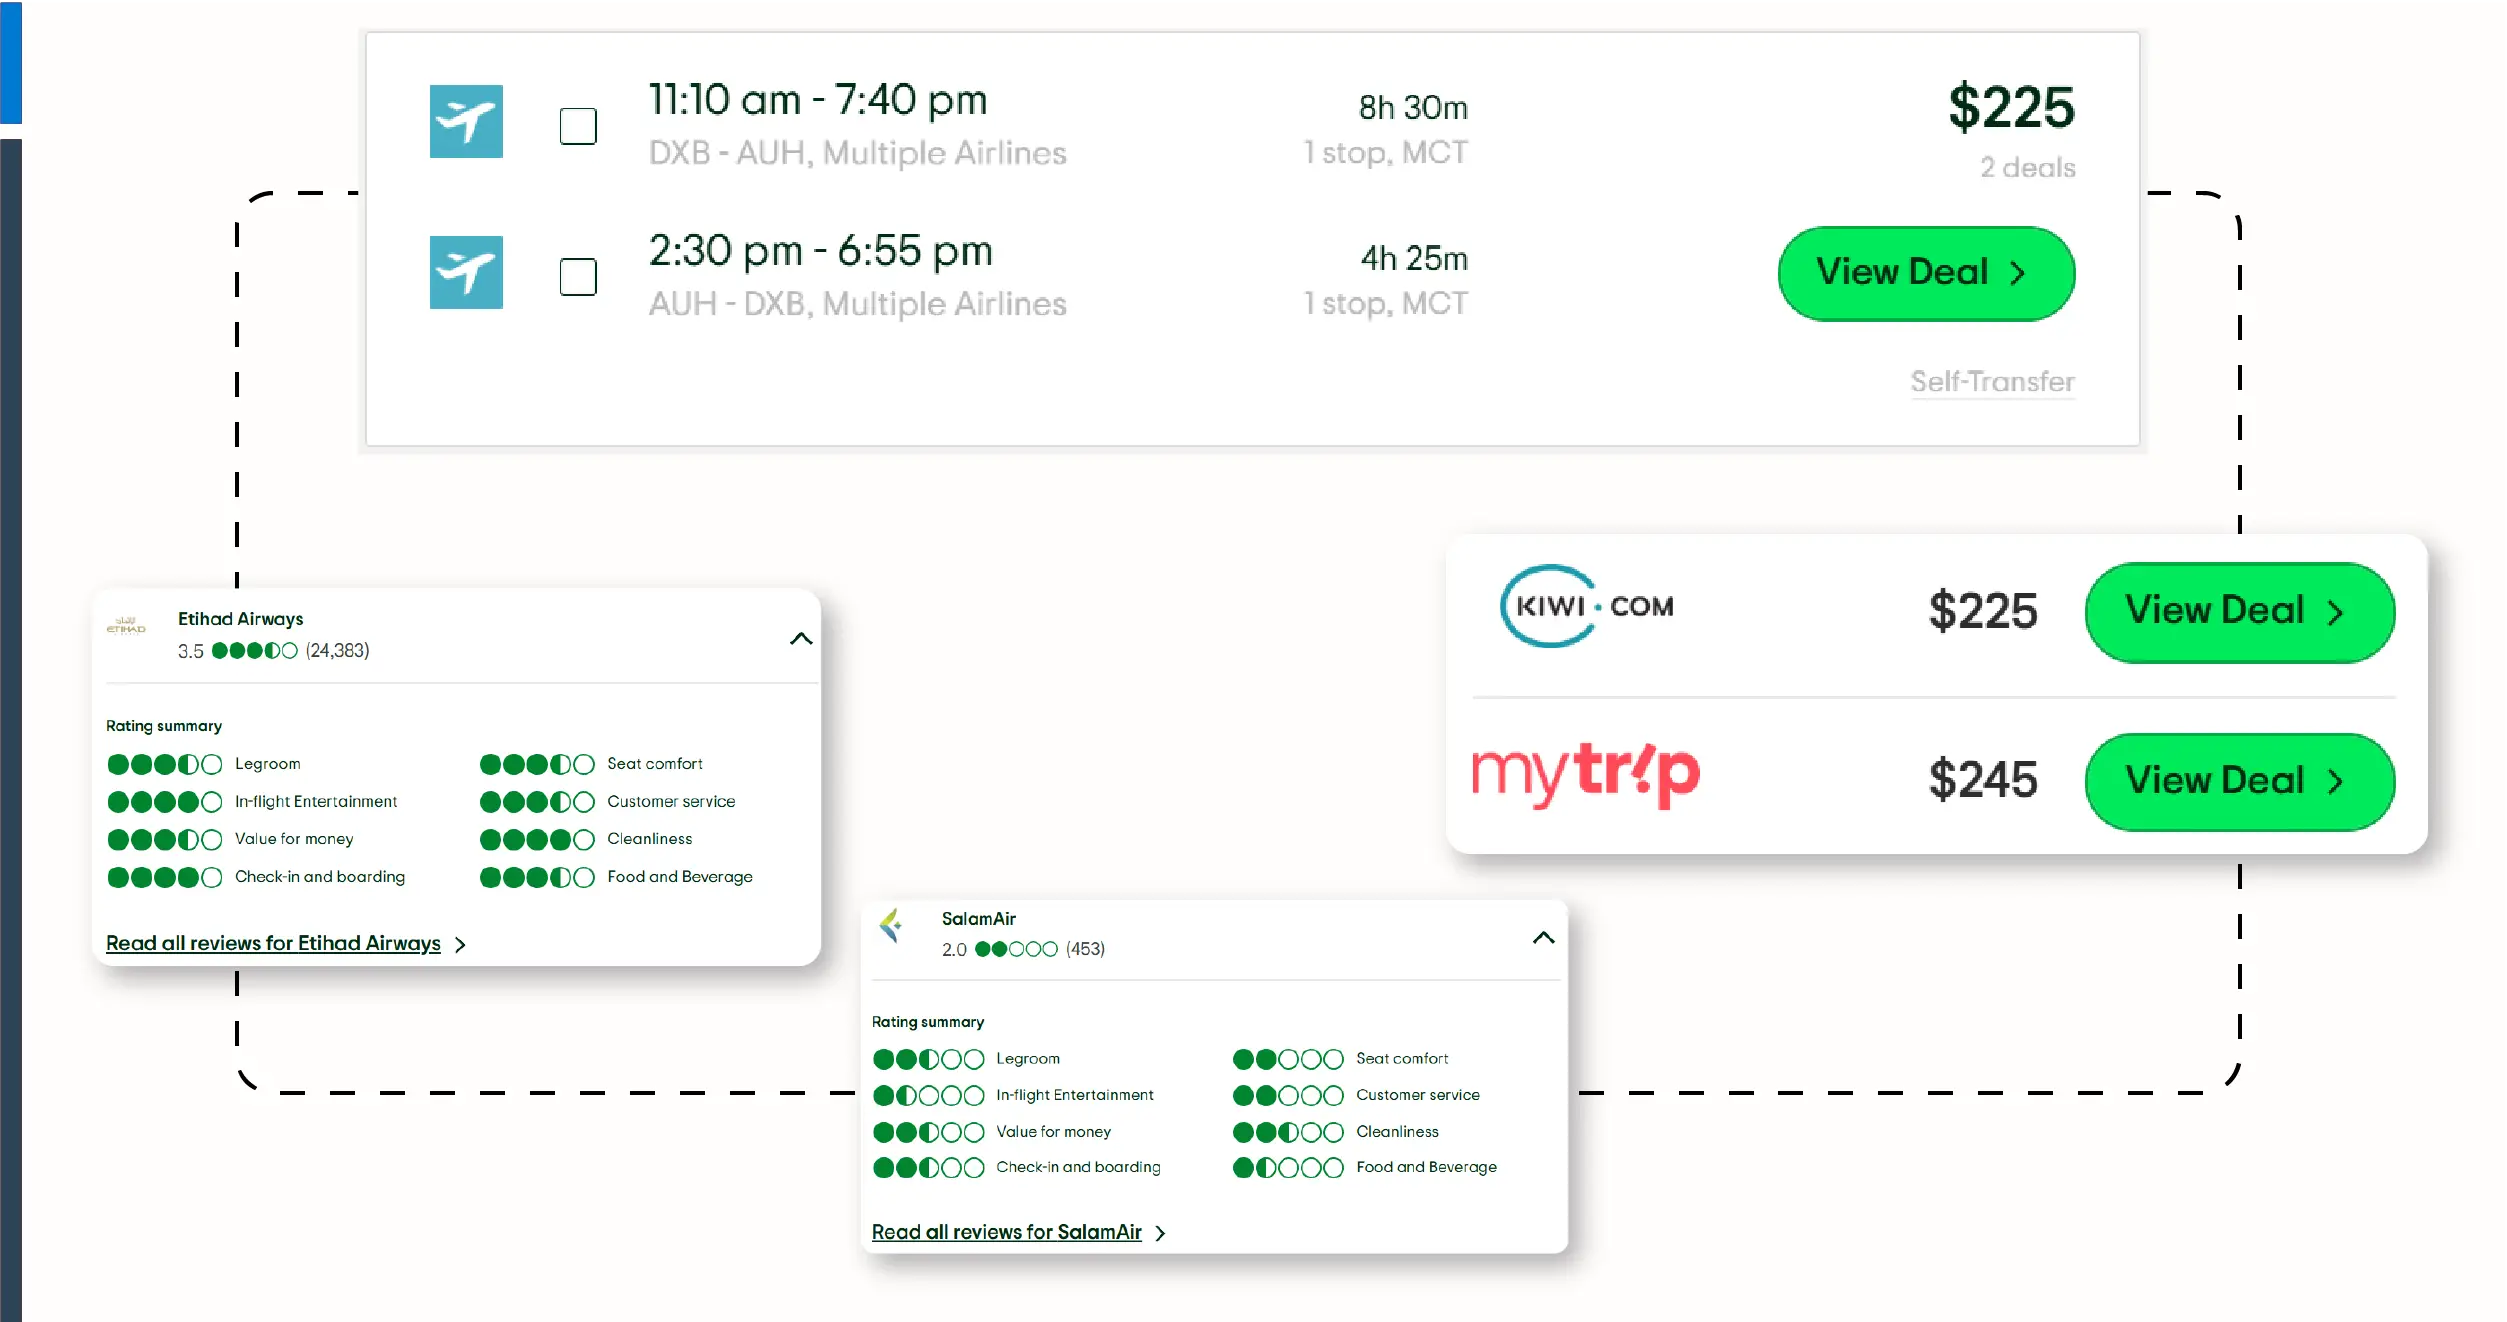
Task: Click the Etihad Airways 3.5 rating bubbles
Action: click(254, 651)
